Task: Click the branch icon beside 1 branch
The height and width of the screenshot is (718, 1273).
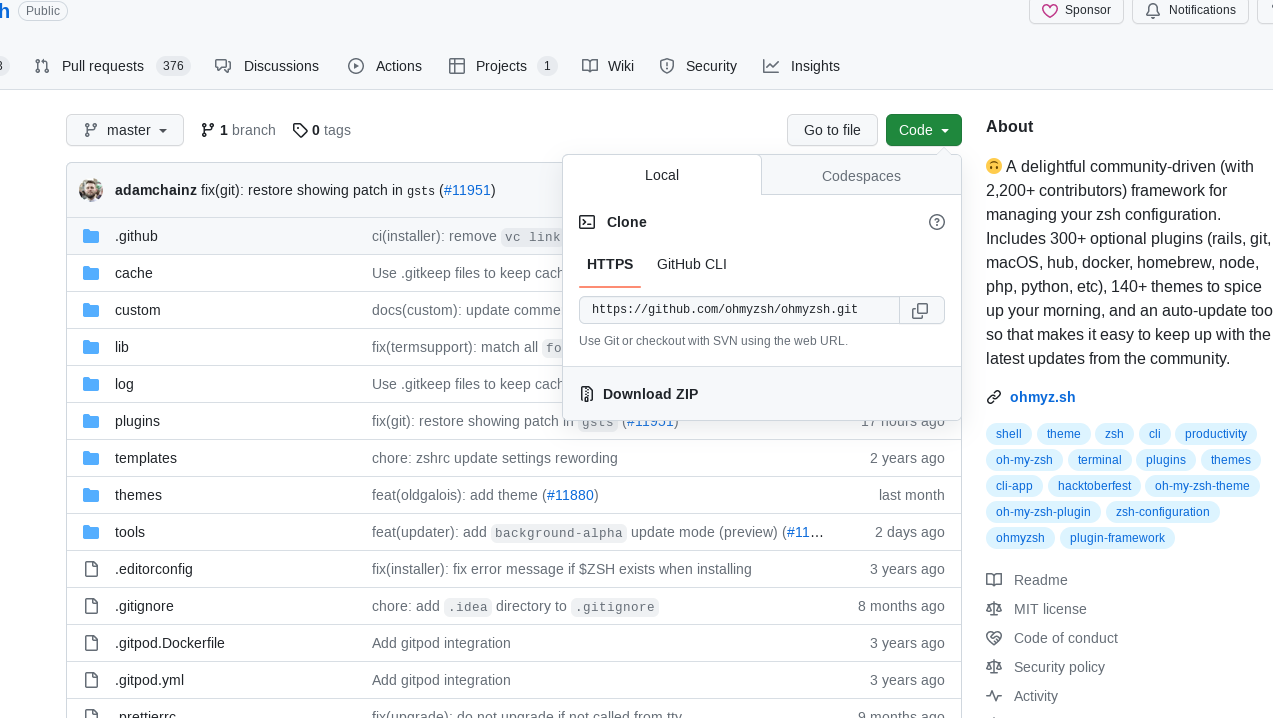Action: tap(208, 130)
